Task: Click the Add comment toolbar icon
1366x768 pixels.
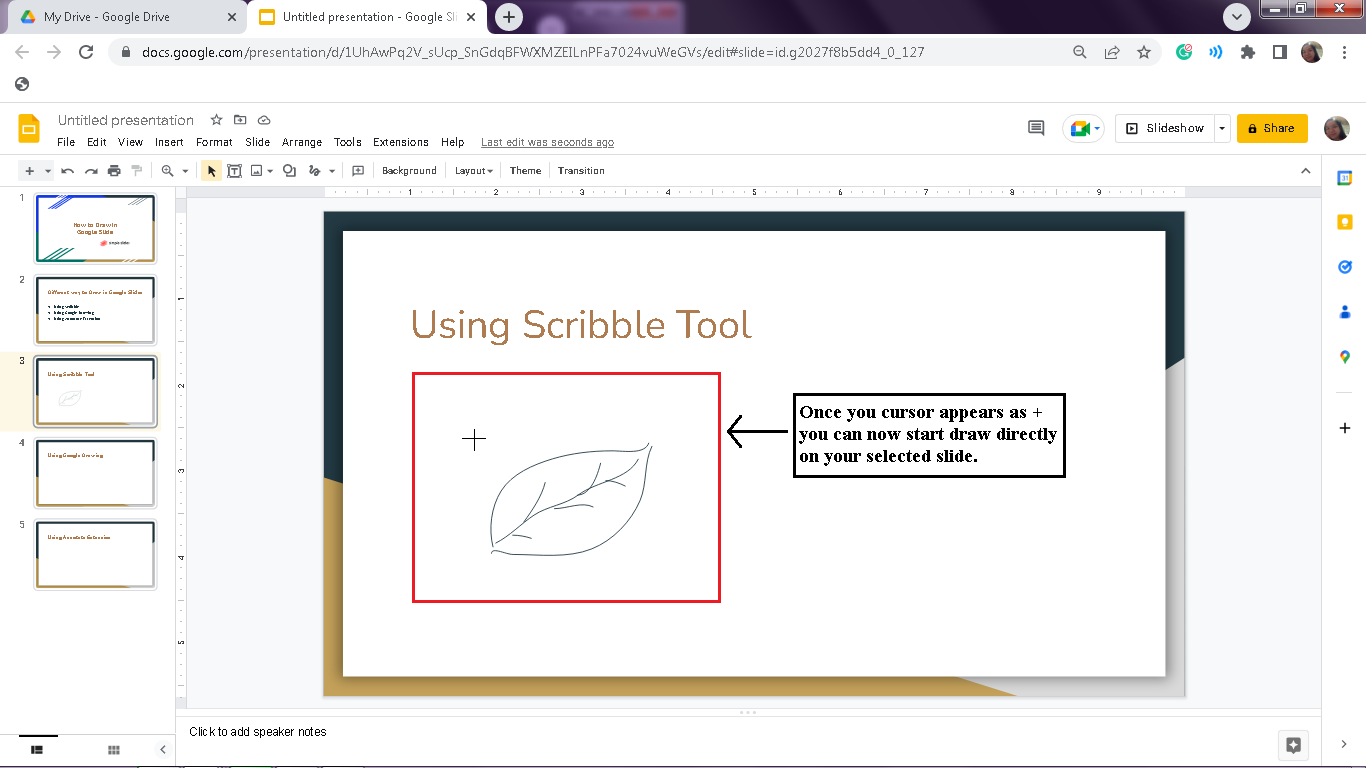Action: (358, 171)
